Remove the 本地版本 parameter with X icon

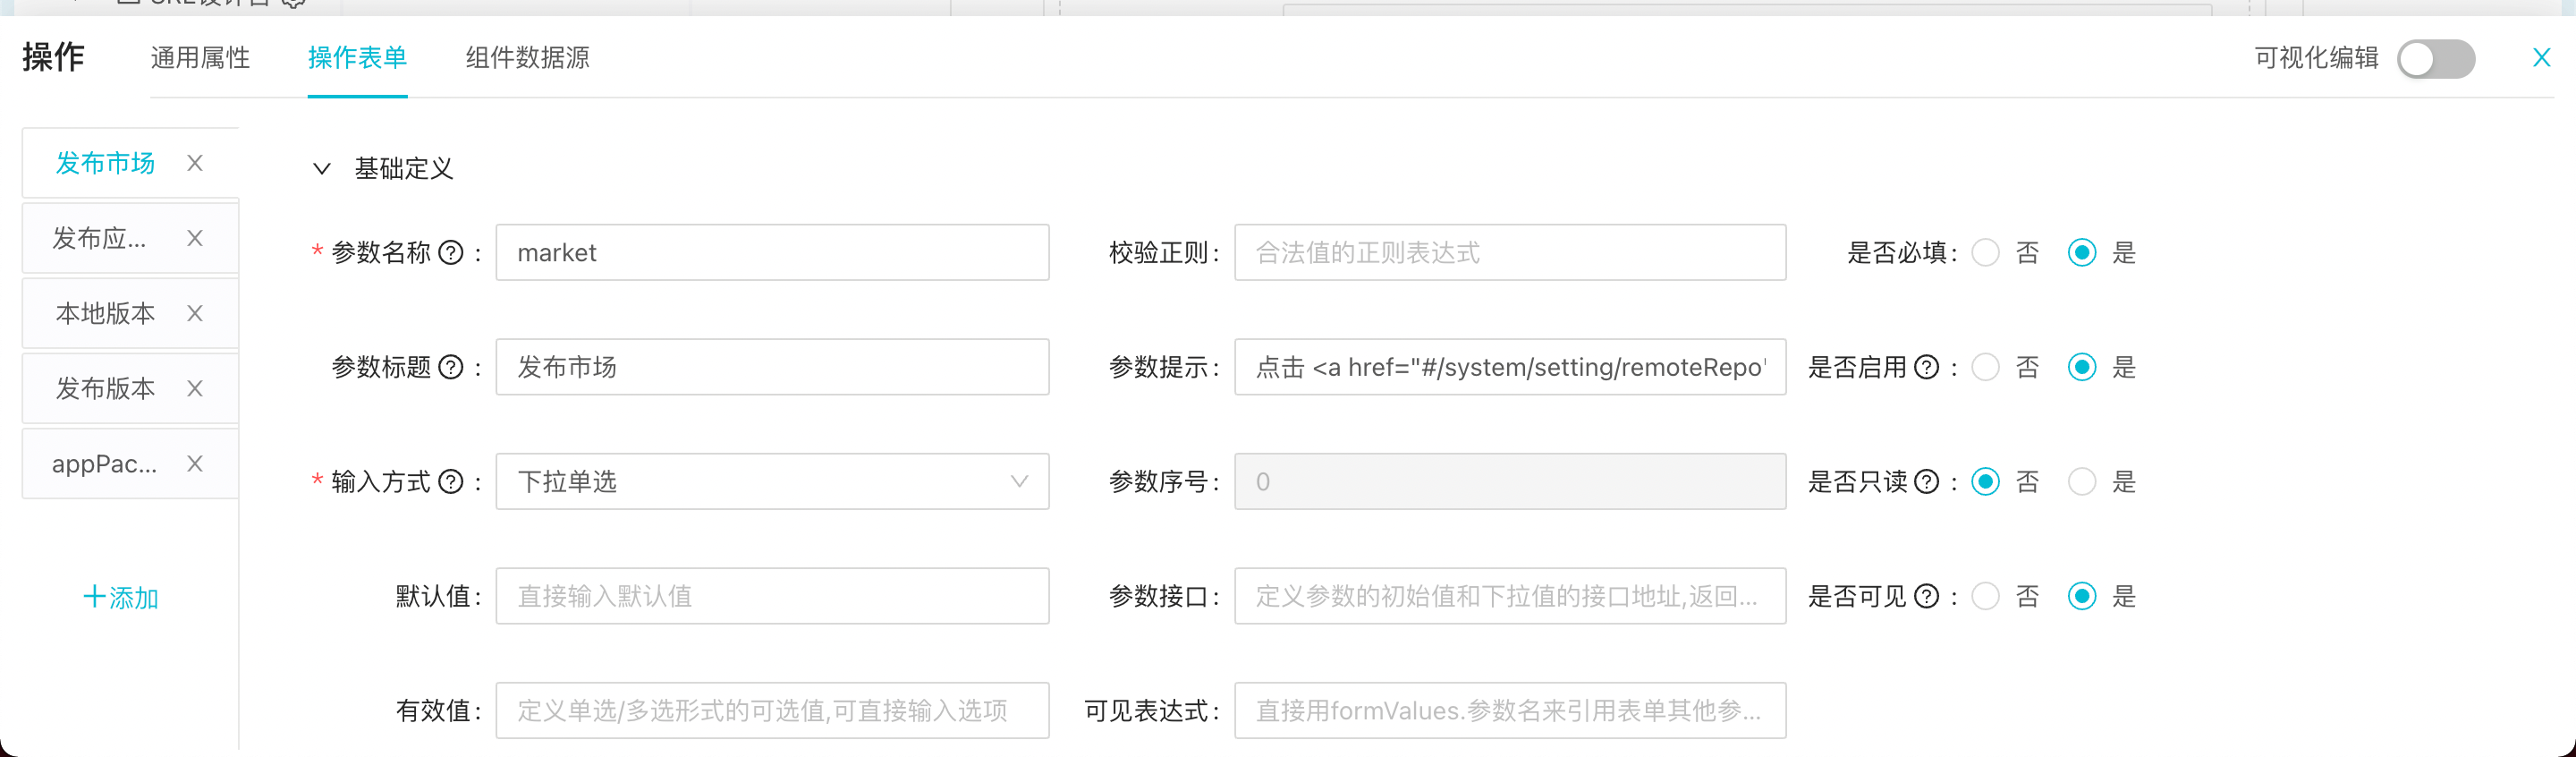(x=195, y=314)
